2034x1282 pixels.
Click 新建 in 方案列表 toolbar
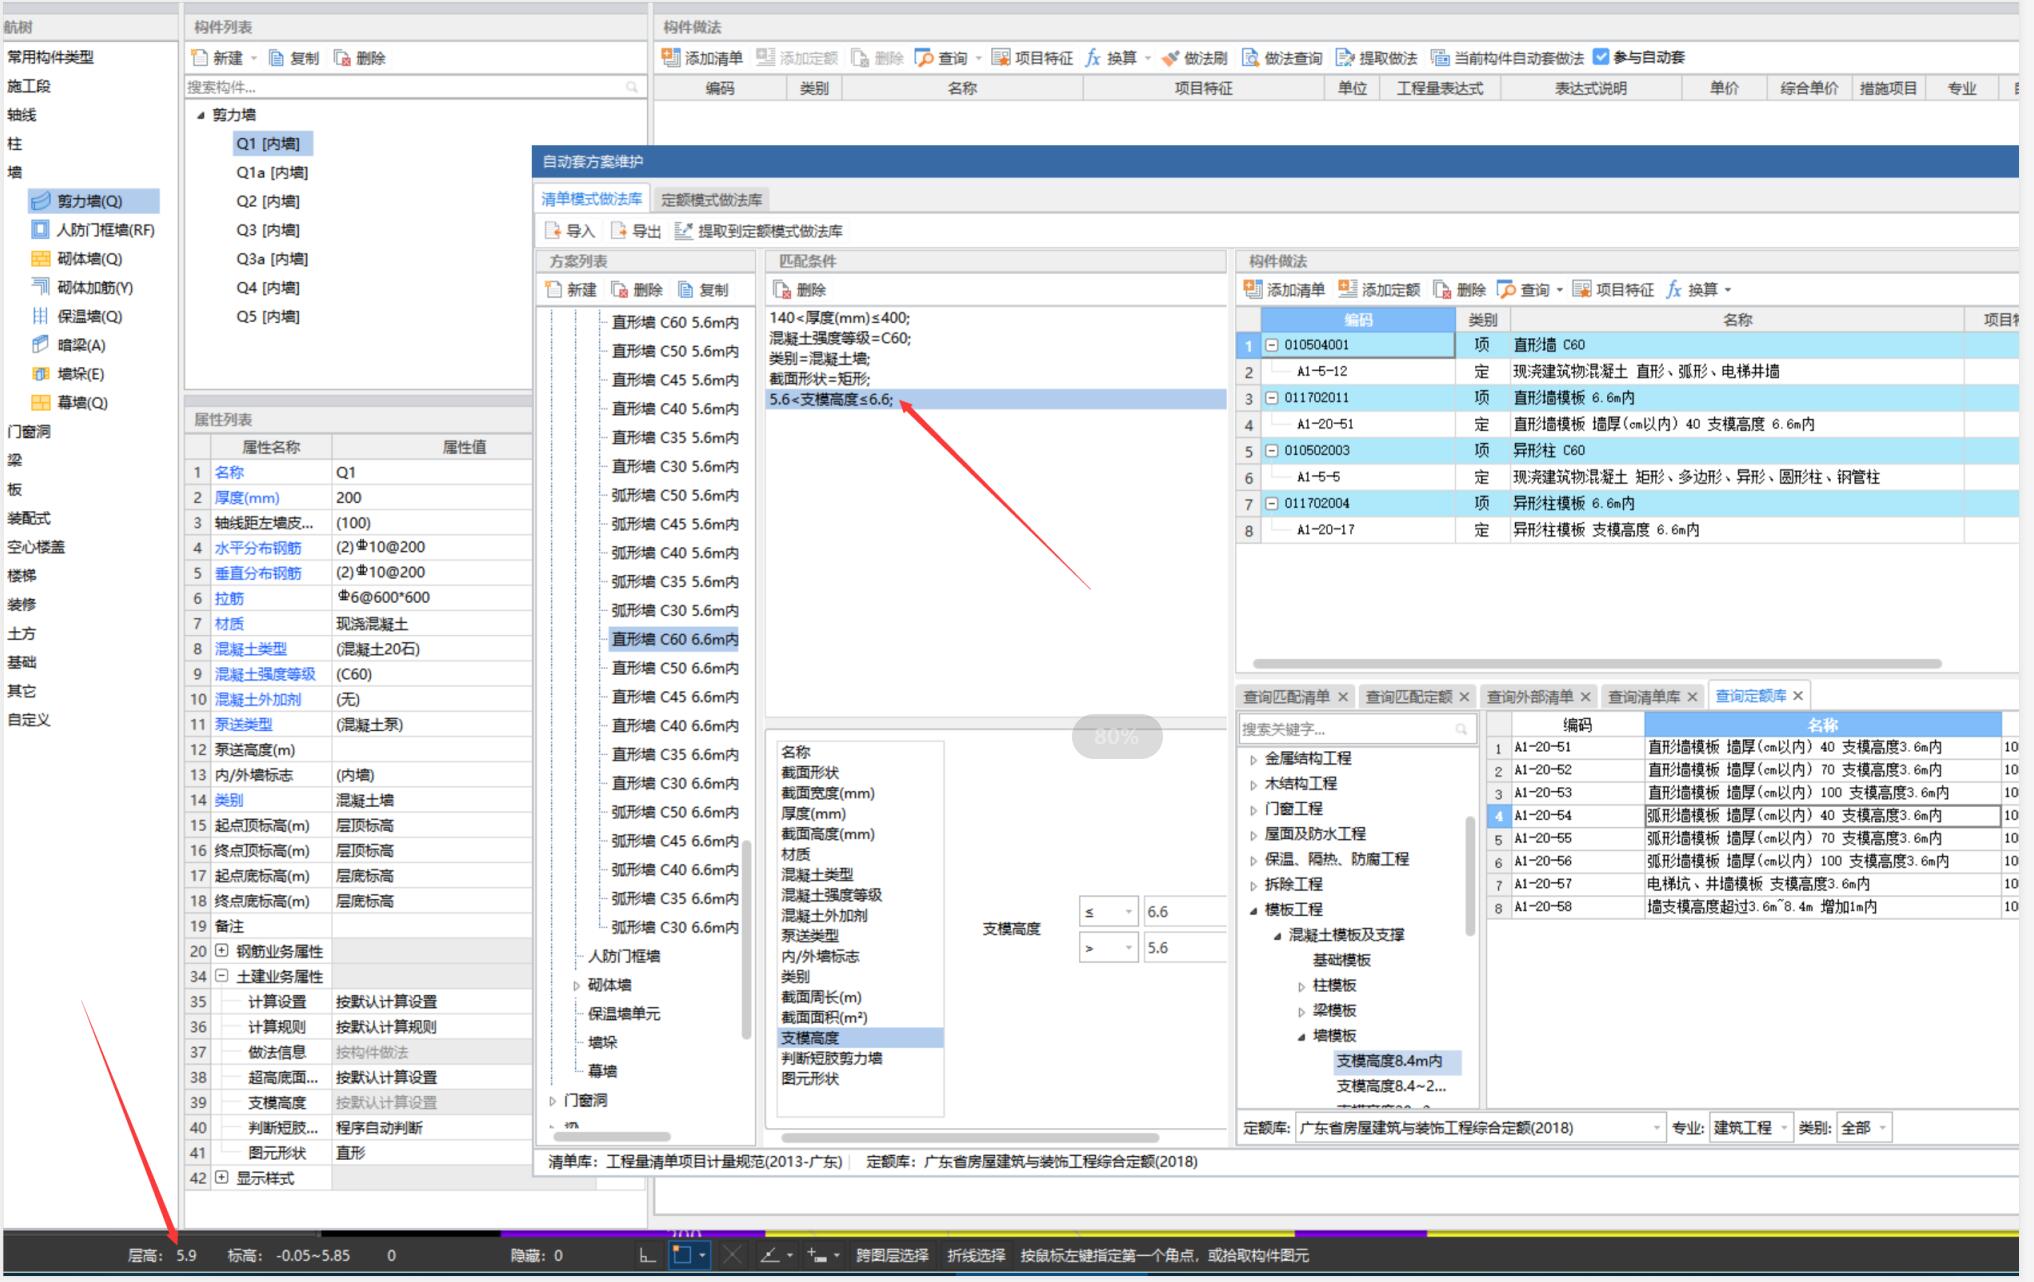pyautogui.click(x=571, y=290)
